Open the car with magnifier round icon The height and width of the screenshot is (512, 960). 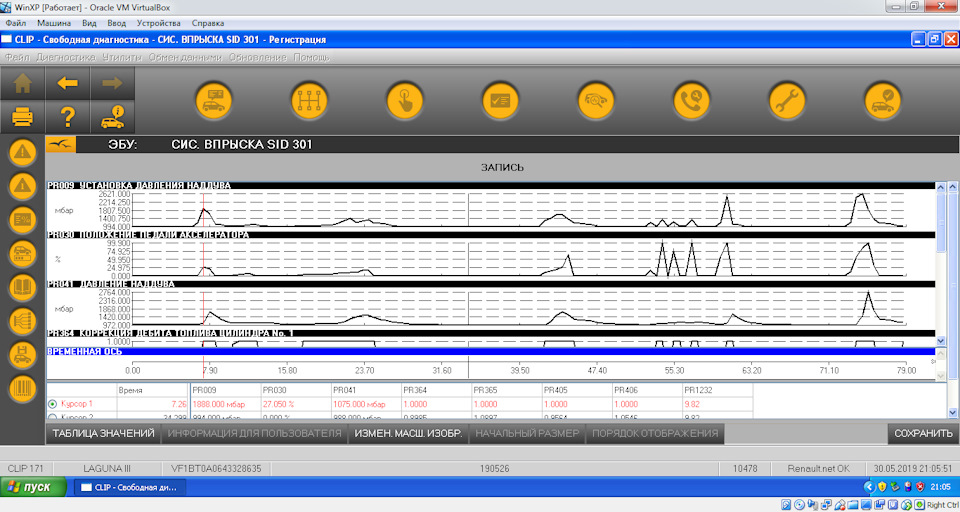coord(596,100)
